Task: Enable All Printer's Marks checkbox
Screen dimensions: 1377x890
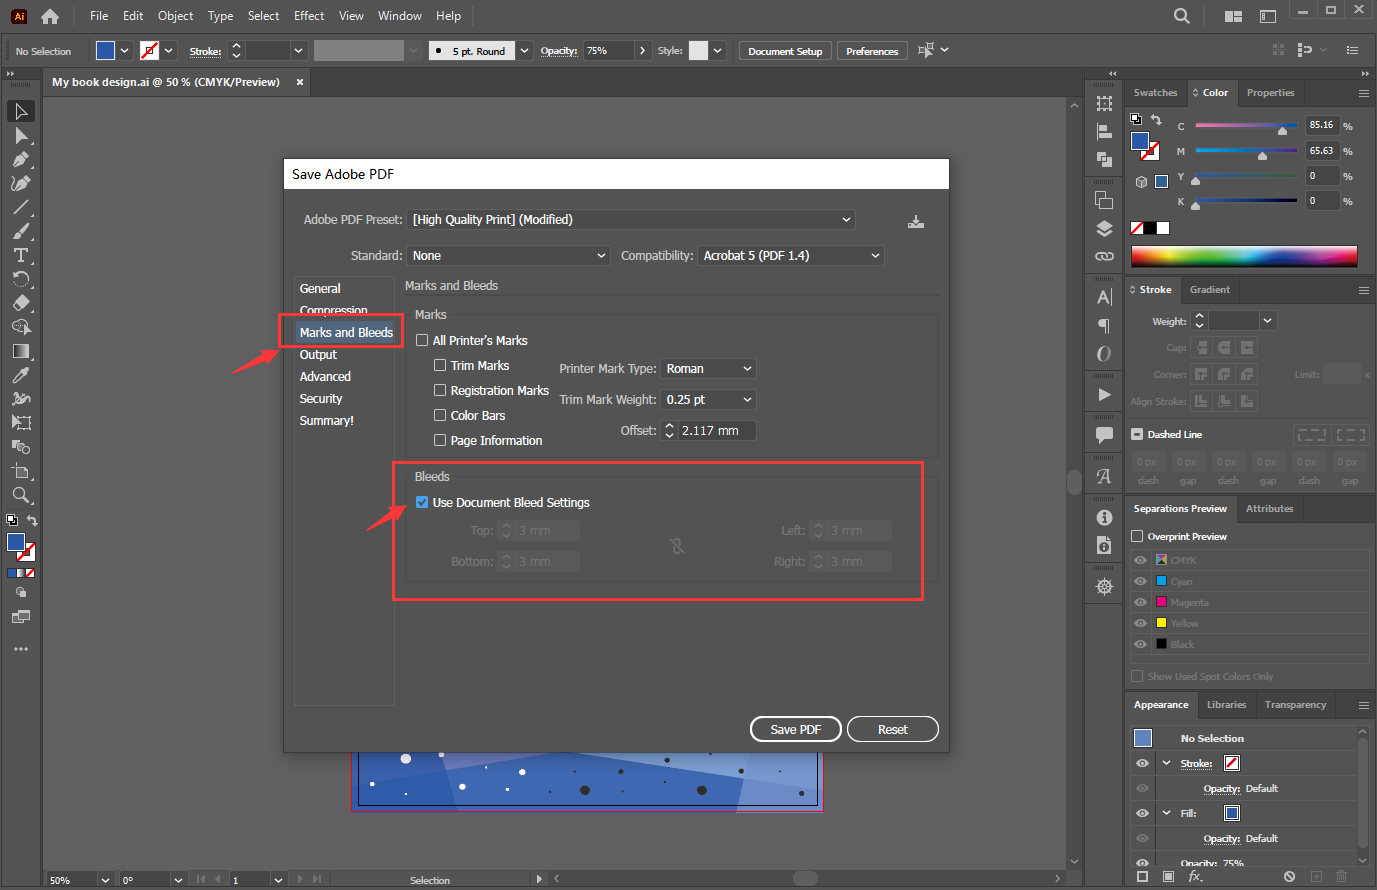Action: tap(422, 340)
